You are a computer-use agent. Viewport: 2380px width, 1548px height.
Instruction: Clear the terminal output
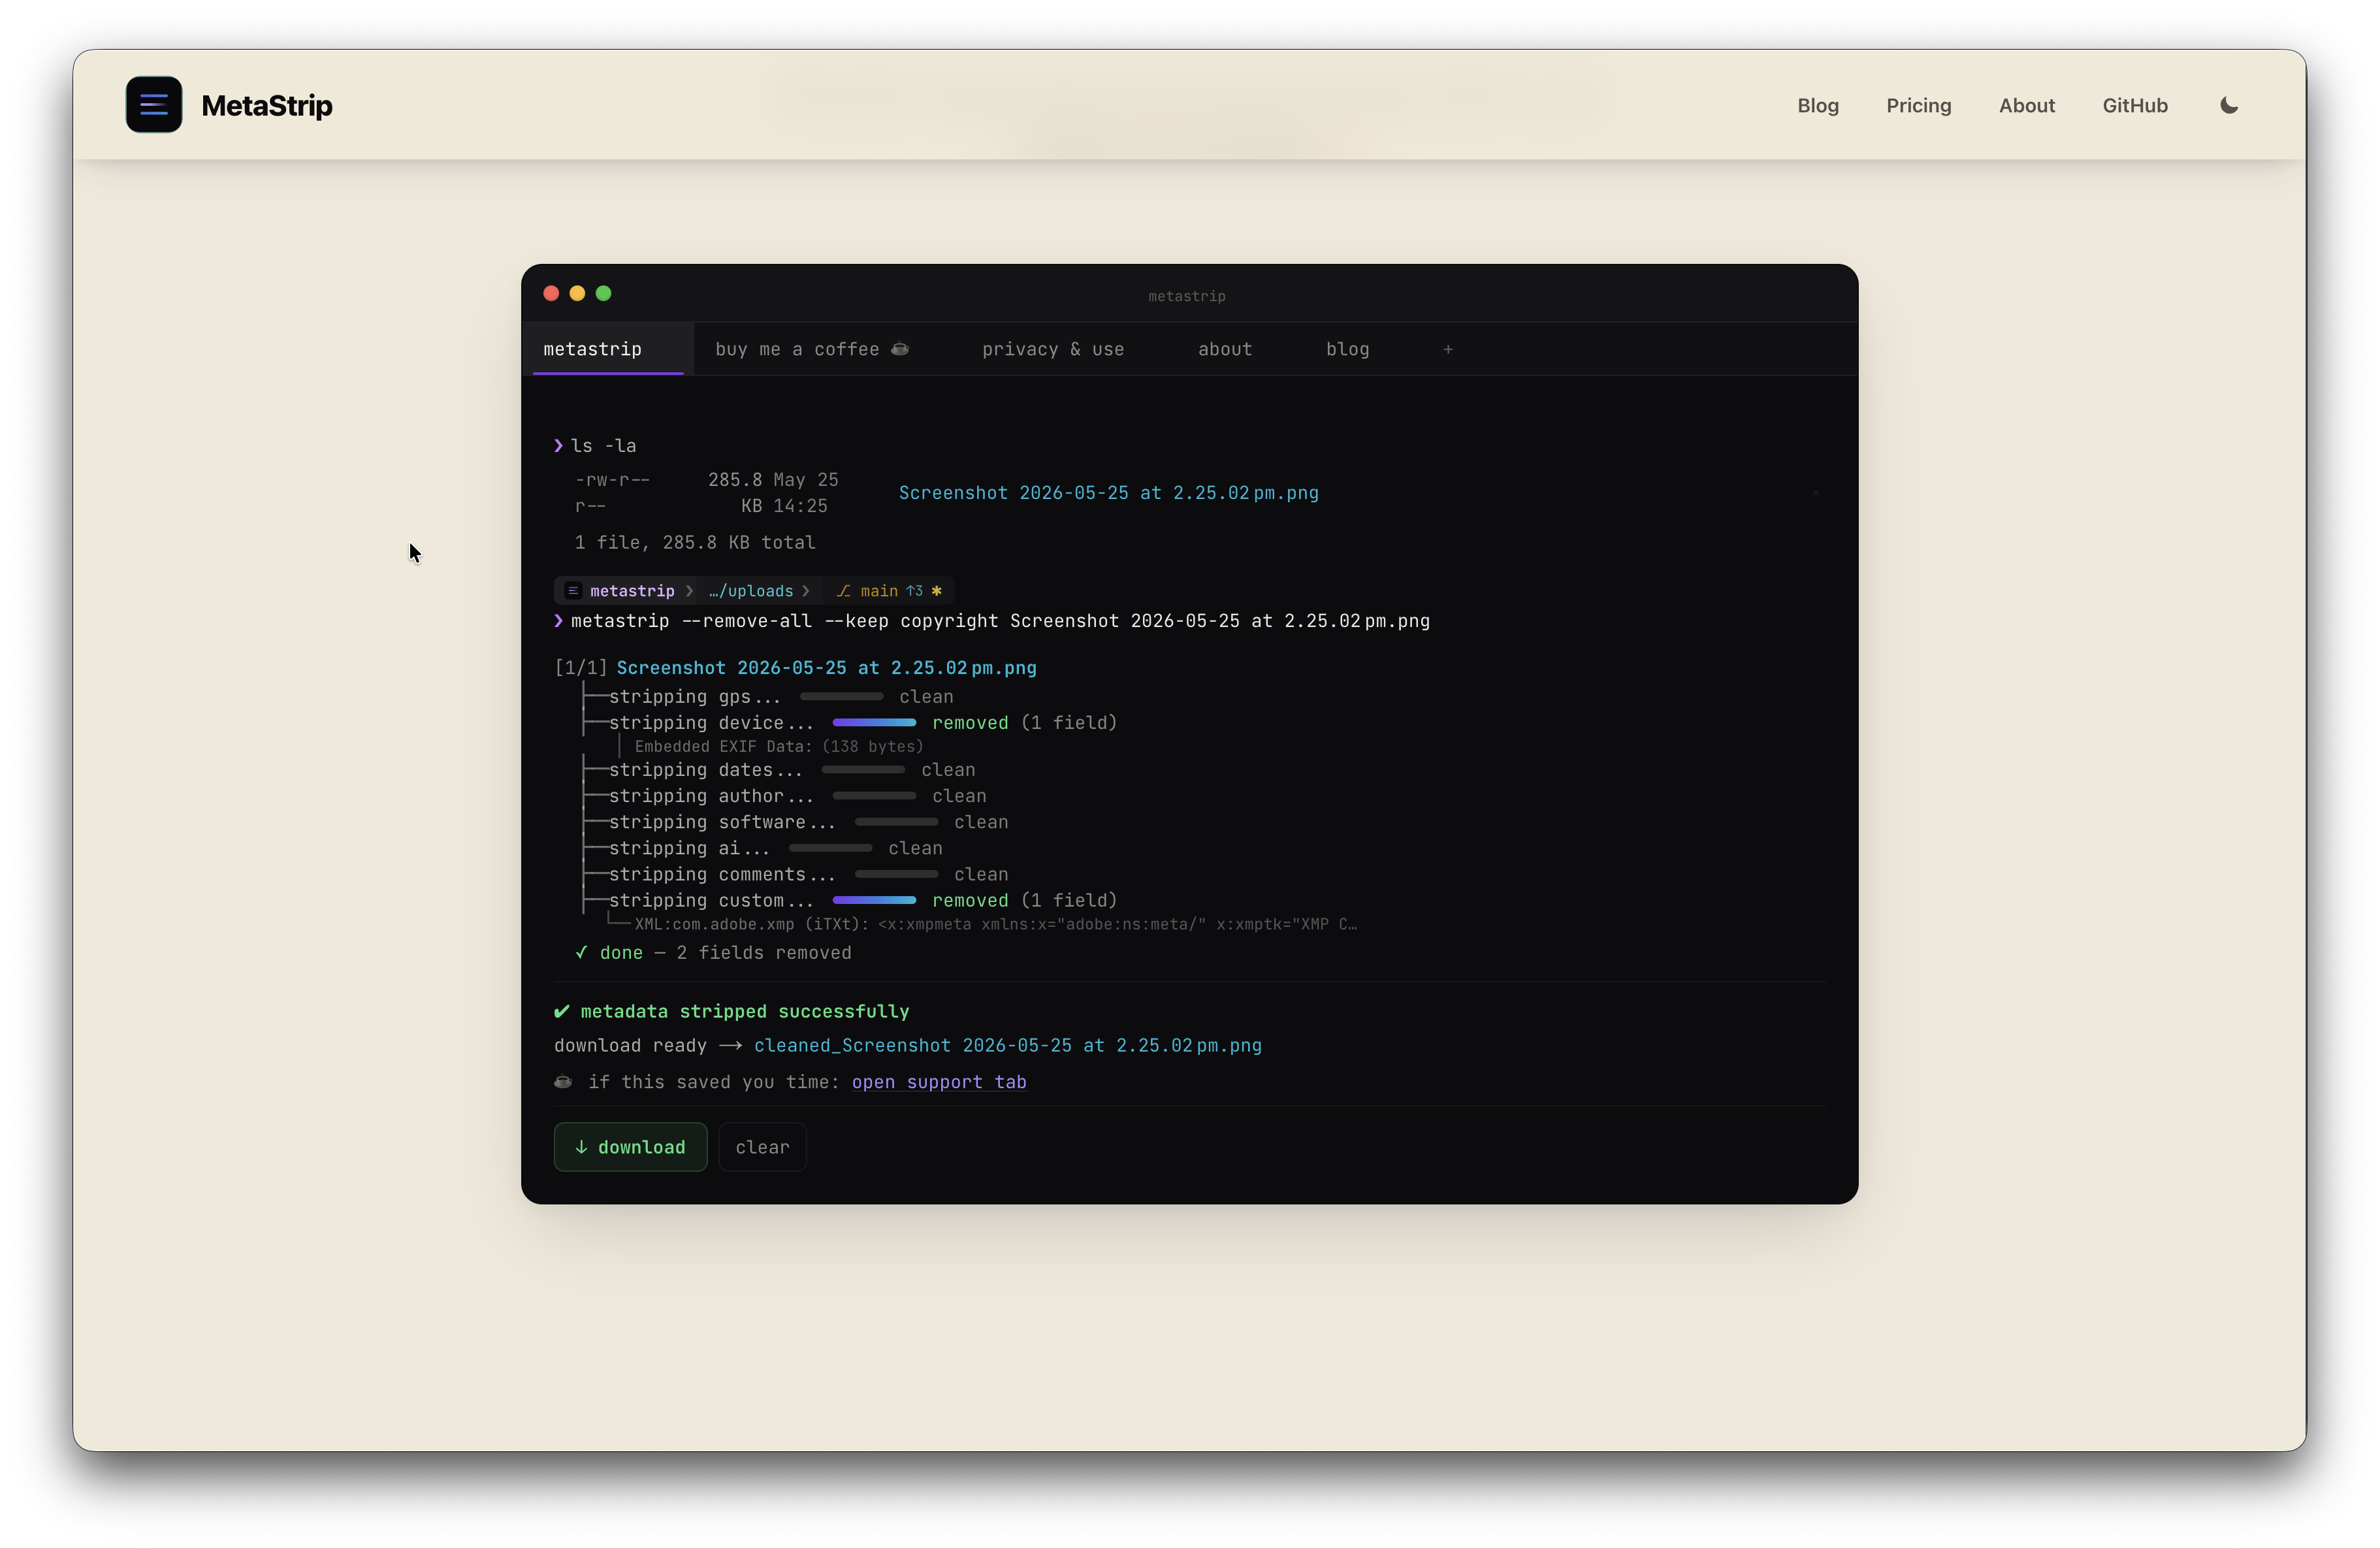pyautogui.click(x=762, y=1147)
